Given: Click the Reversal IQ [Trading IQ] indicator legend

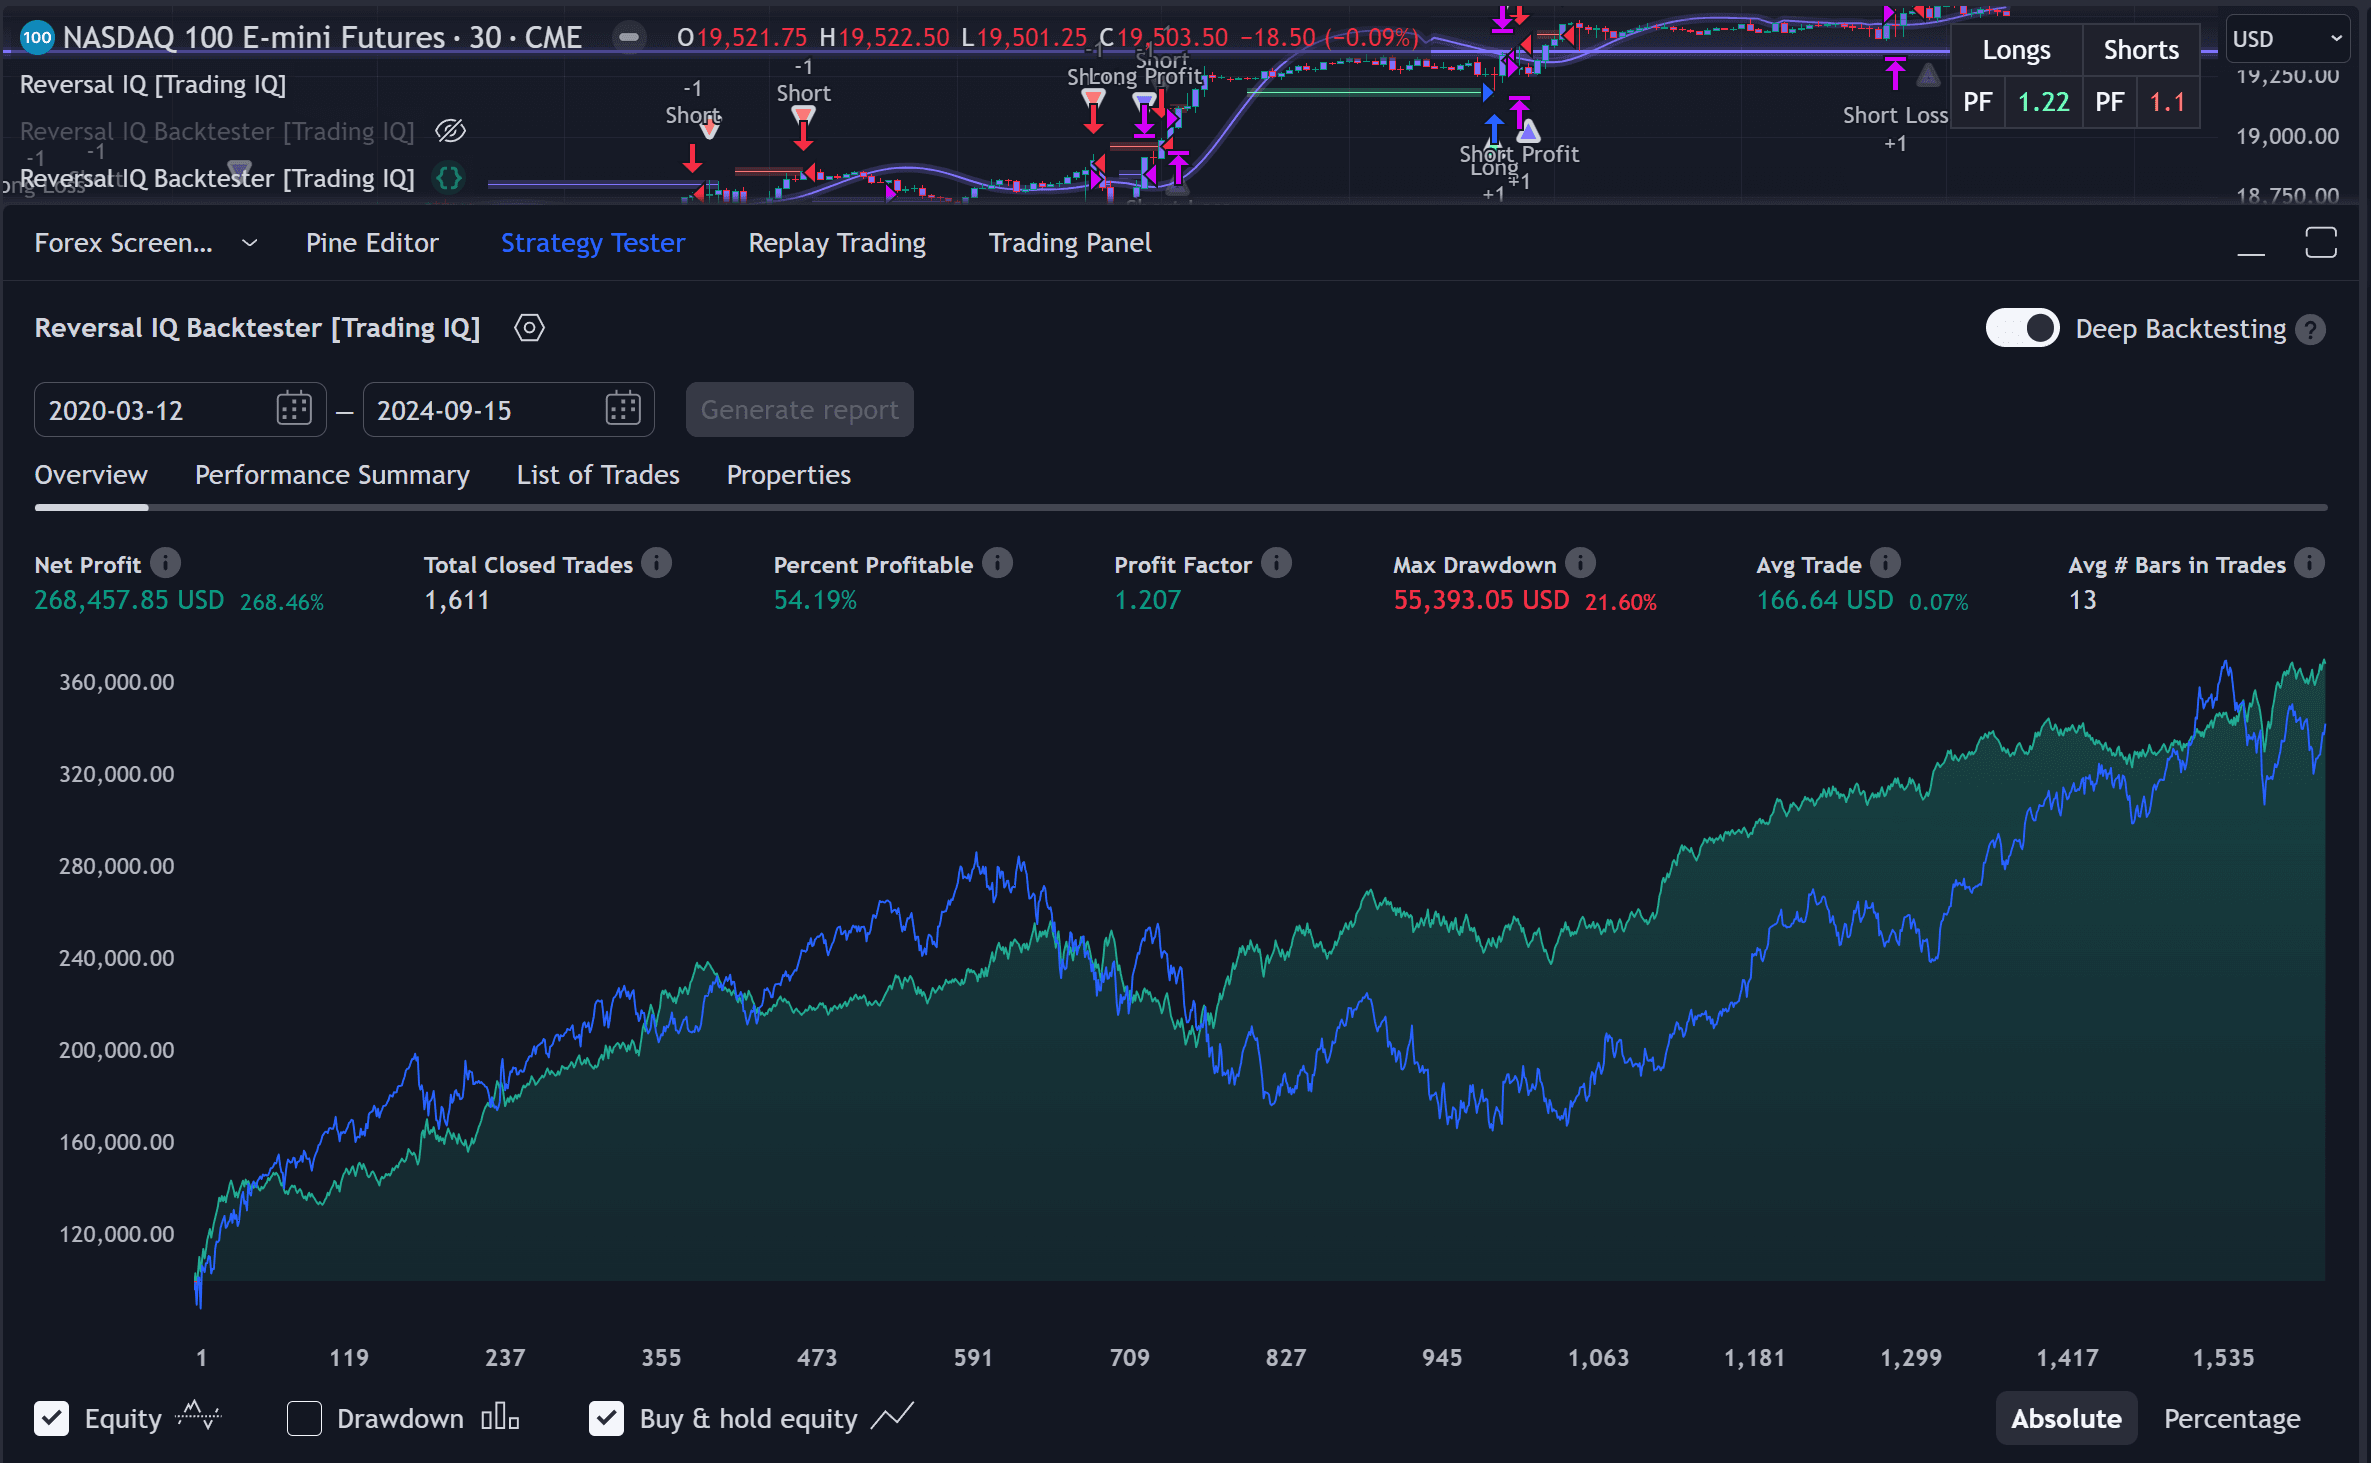Looking at the screenshot, I should [153, 85].
